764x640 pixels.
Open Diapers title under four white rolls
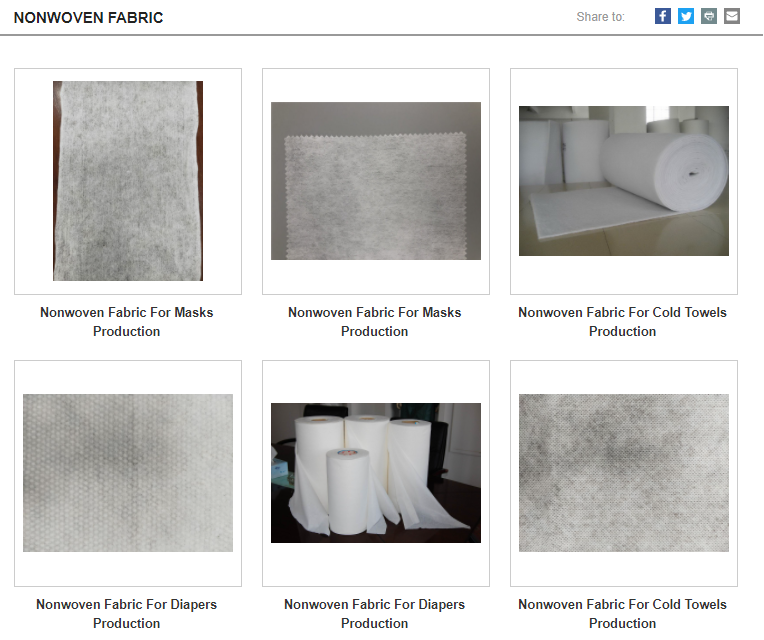375,614
